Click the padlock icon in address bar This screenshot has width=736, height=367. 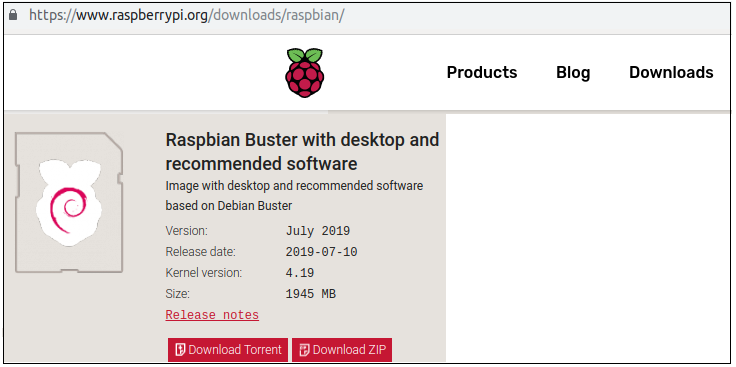pos(13,15)
